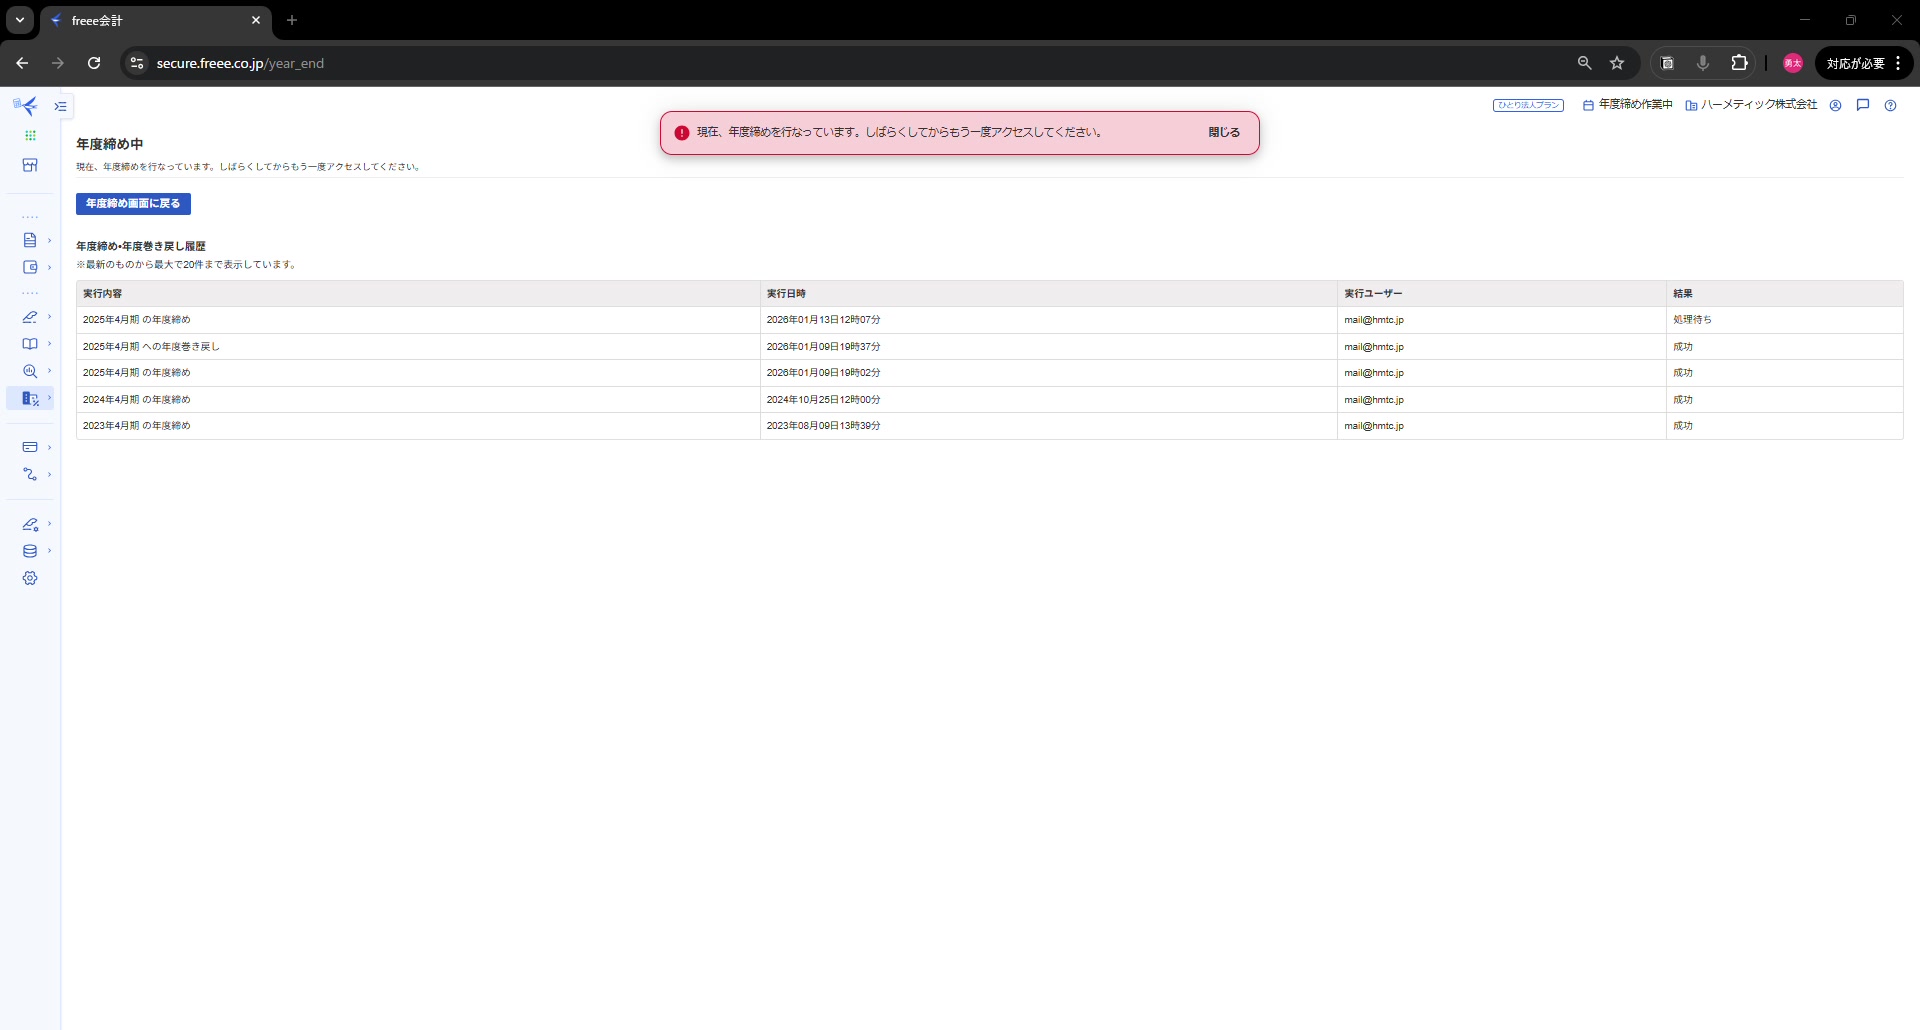The height and width of the screenshot is (1030, 1920).
Task: Open the magnifier chart analysis icon
Action: (x=30, y=371)
